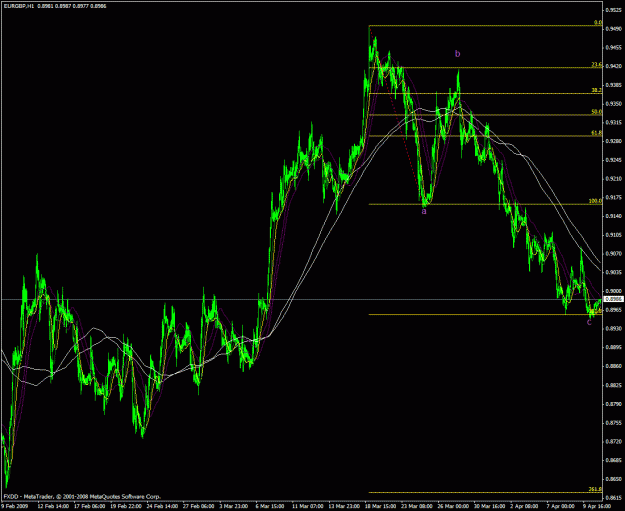Click the 0.9105 price axis value
Image resolution: width=625 pixels, height=511 pixels.
coord(613,235)
